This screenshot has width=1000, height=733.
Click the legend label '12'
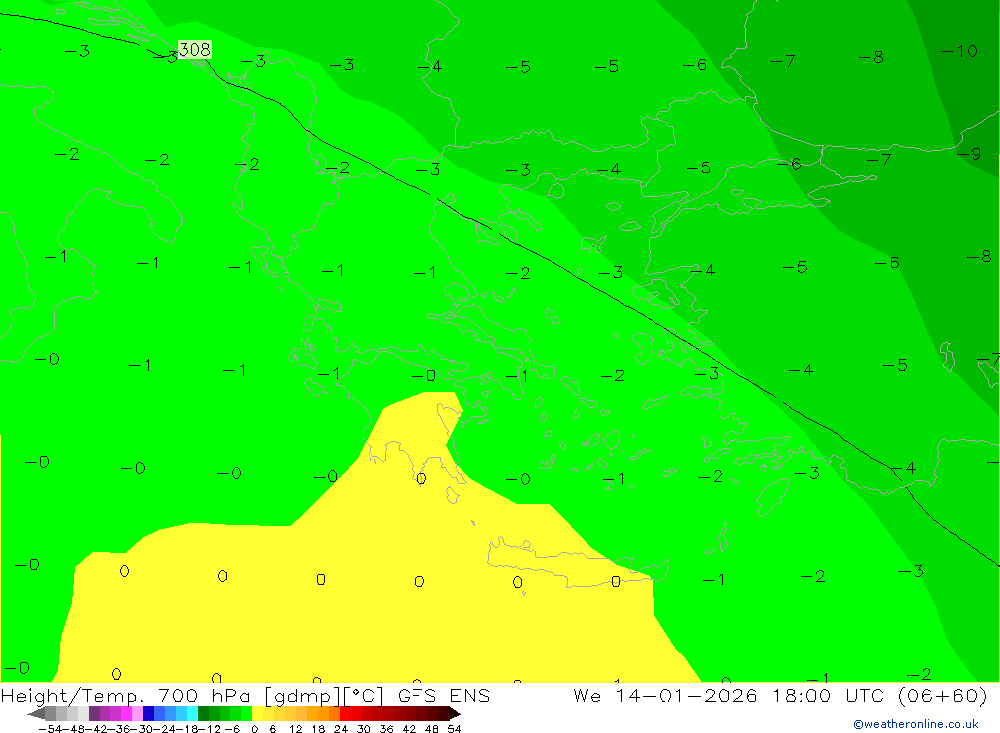(x=295, y=729)
